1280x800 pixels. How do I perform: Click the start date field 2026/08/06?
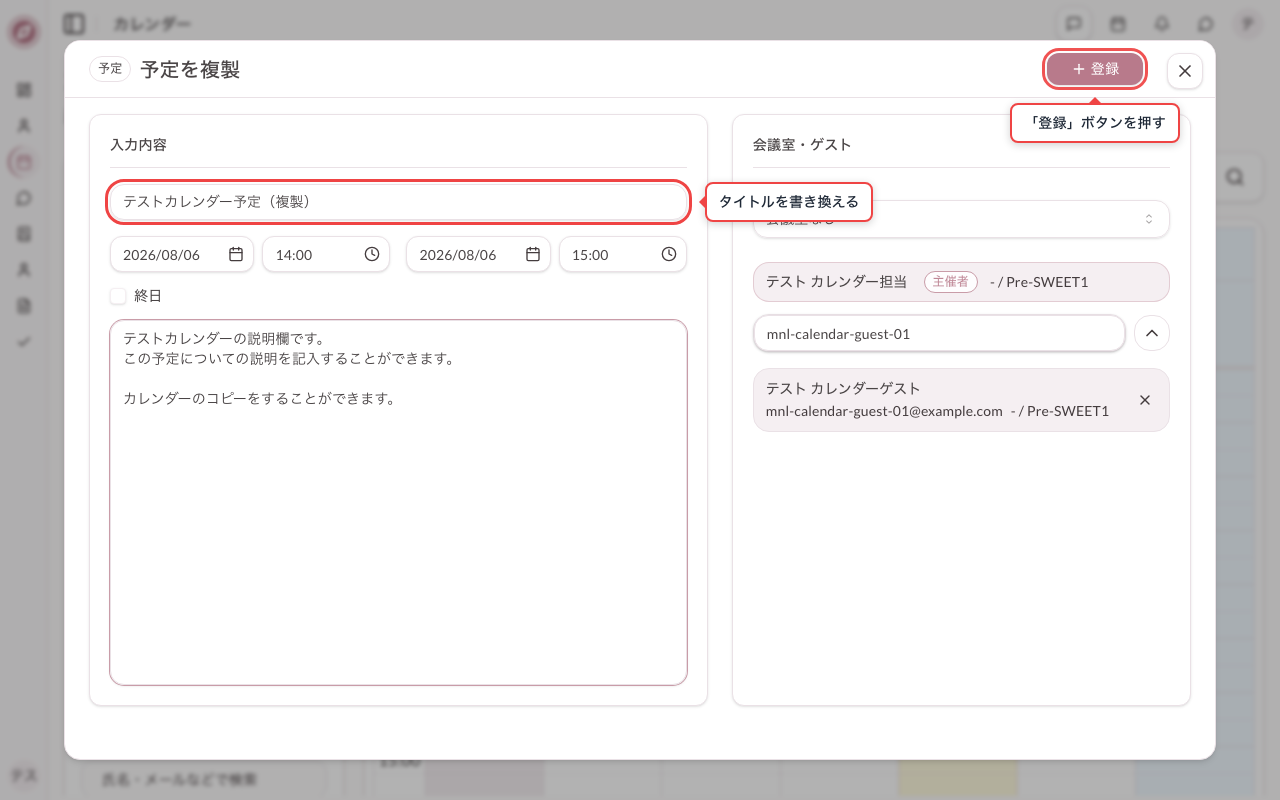point(182,254)
